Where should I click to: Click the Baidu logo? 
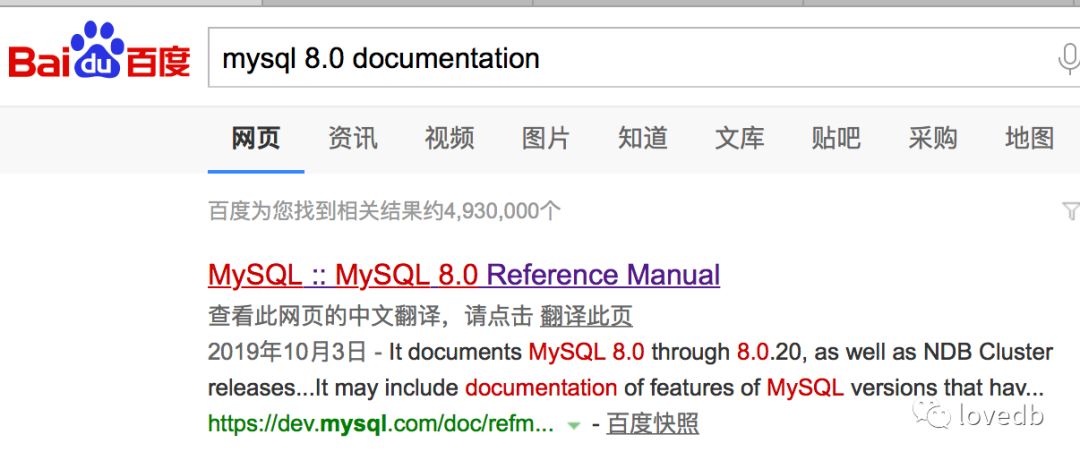click(99, 50)
